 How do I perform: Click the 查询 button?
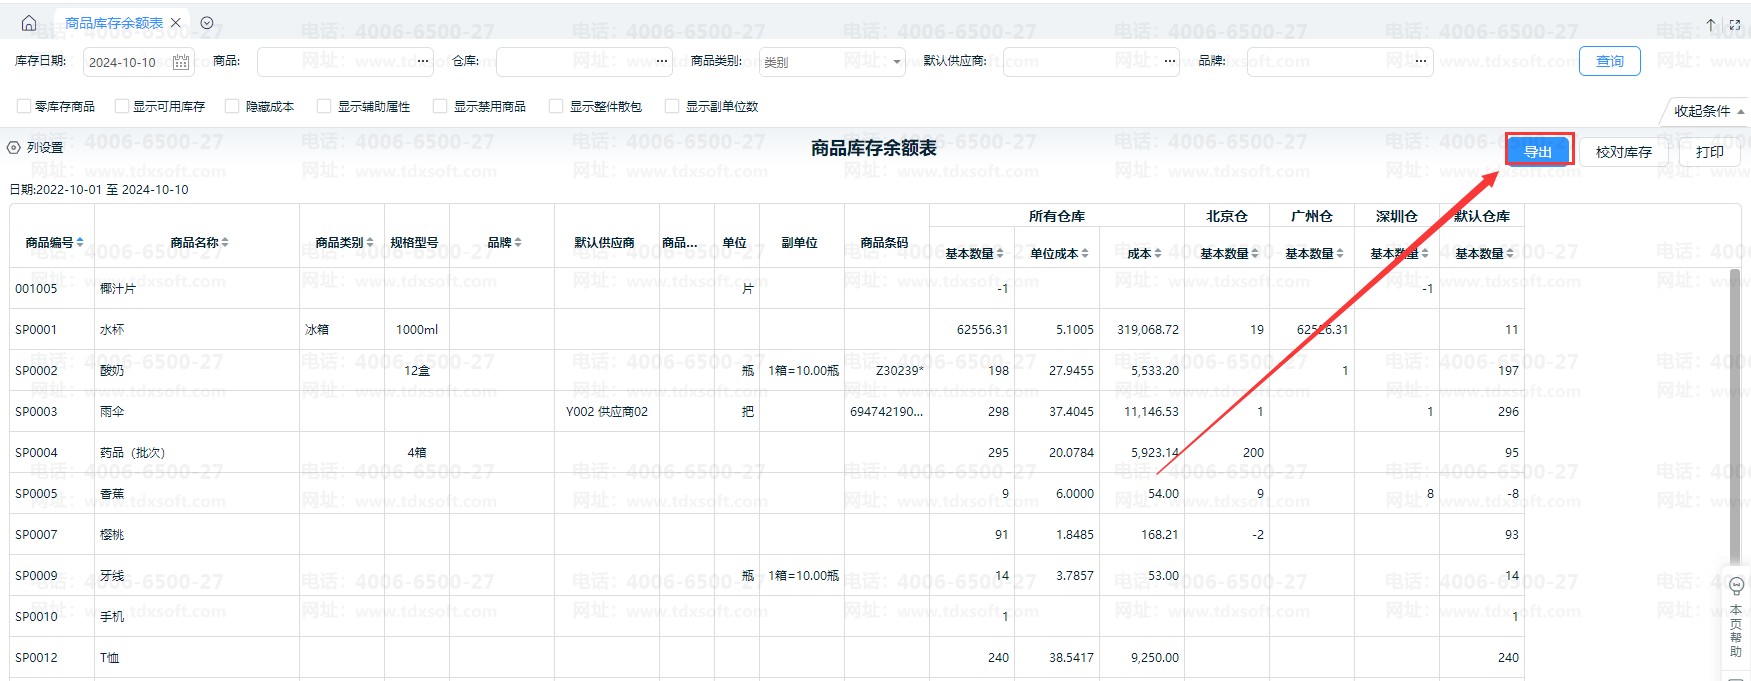pyautogui.click(x=1609, y=61)
